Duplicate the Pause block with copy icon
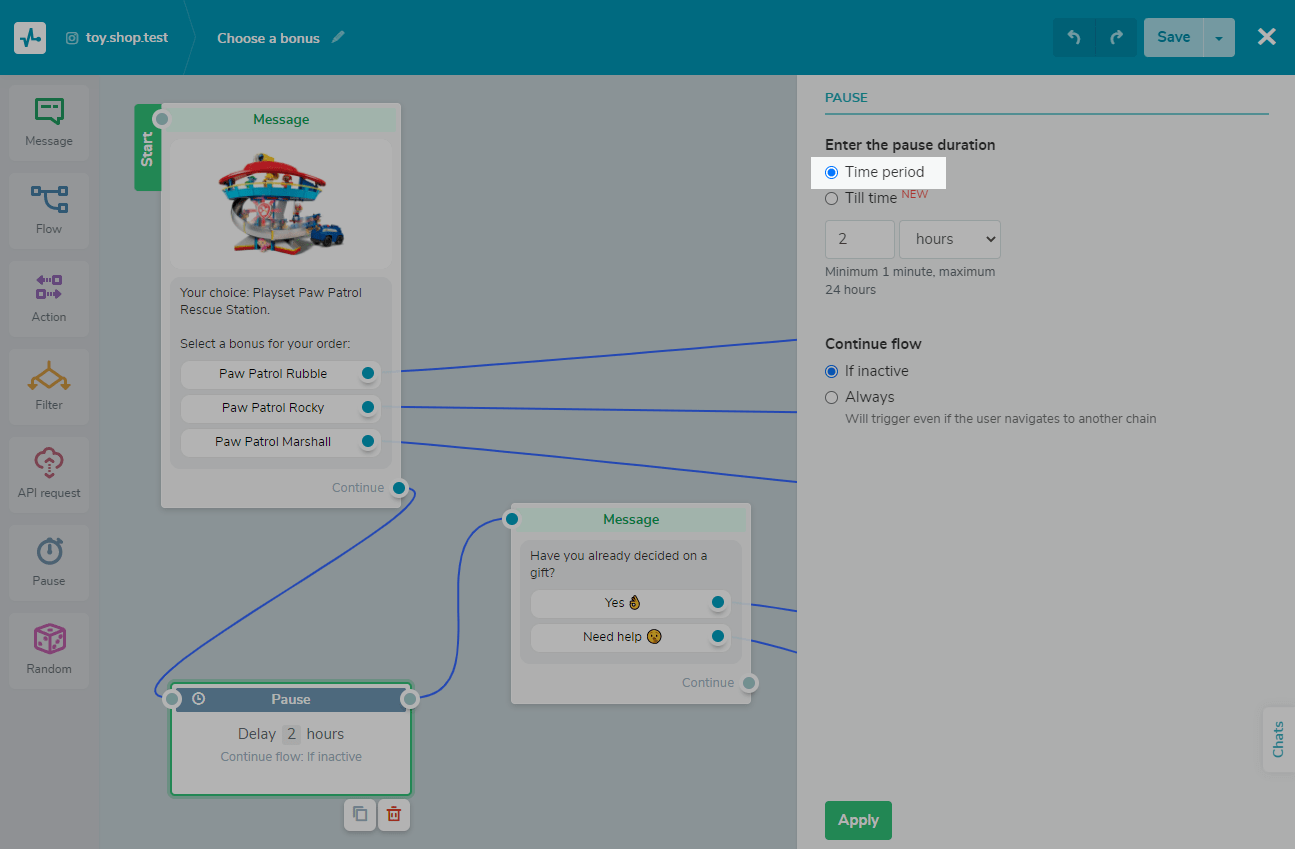 (x=360, y=814)
